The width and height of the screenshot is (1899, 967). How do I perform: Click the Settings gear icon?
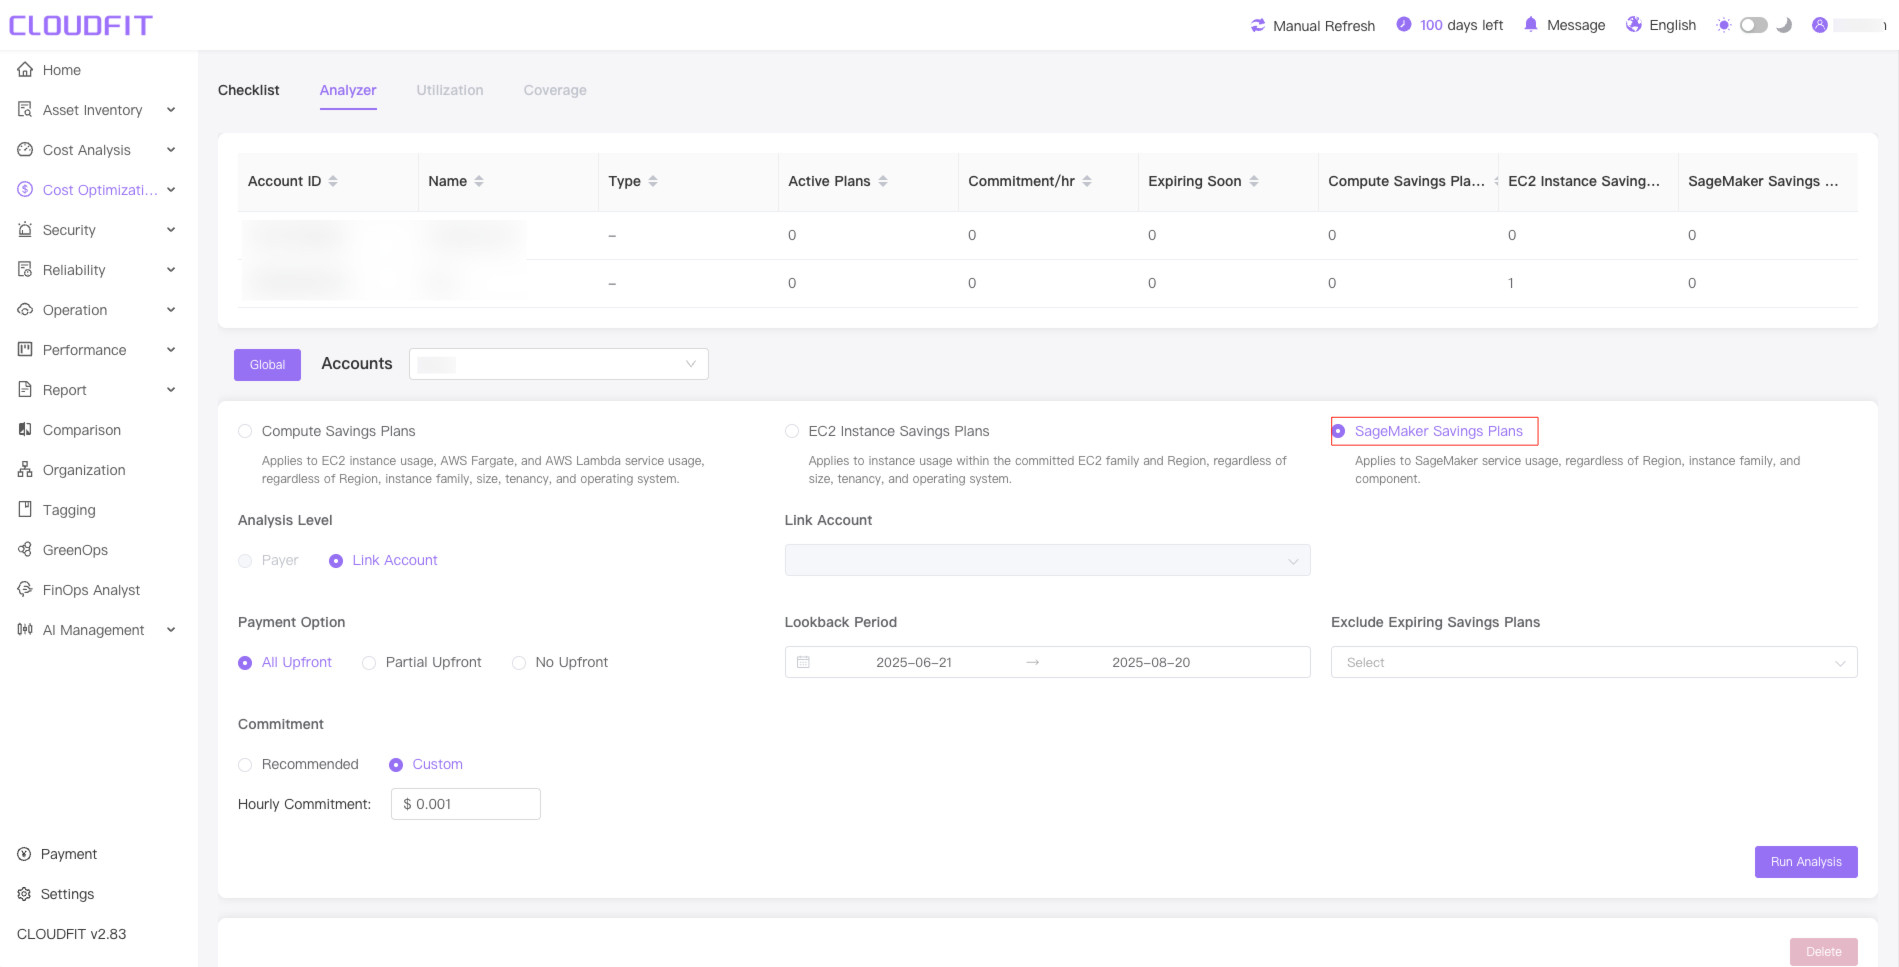tap(24, 894)
